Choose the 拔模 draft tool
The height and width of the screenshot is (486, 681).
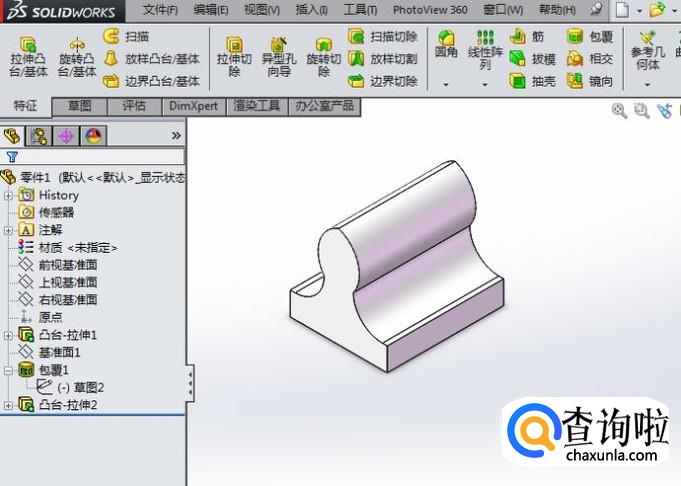[x=532, y=59]
